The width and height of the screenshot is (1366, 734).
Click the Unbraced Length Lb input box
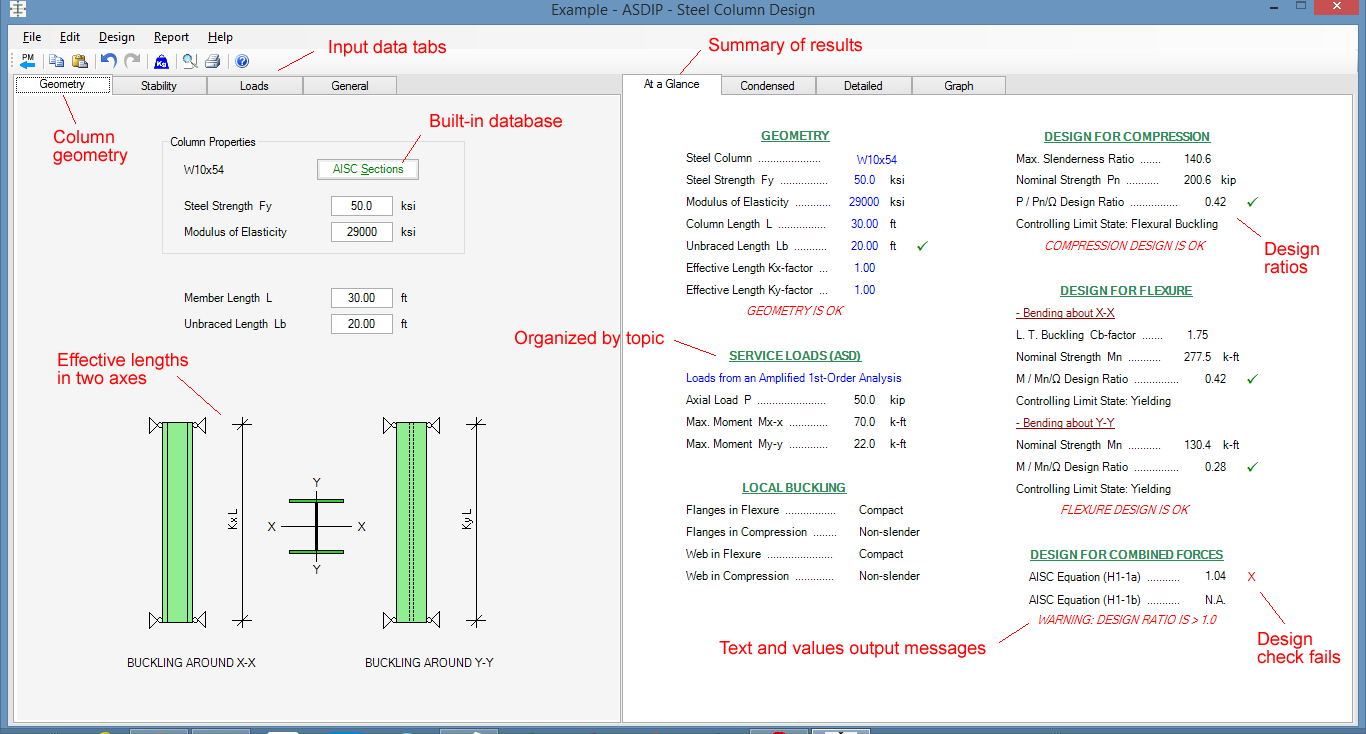(362, 324)
